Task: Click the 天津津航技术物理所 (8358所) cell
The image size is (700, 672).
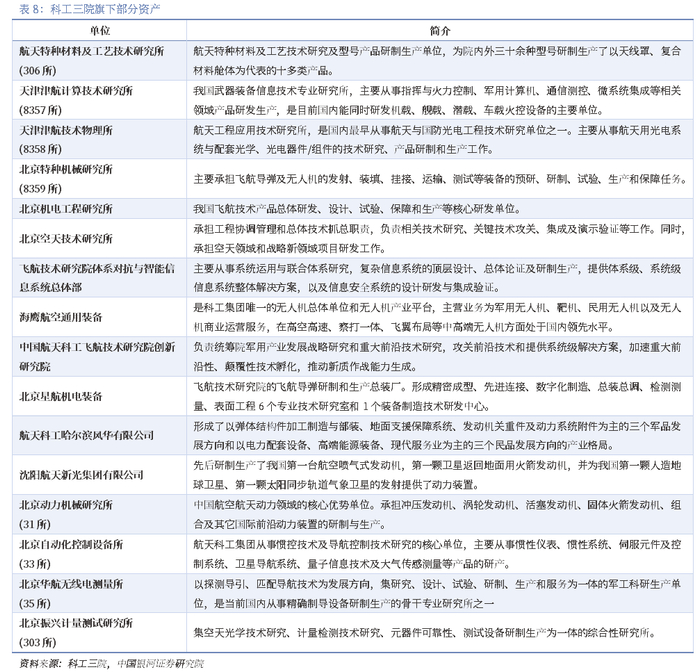Action: click(99, 139)
